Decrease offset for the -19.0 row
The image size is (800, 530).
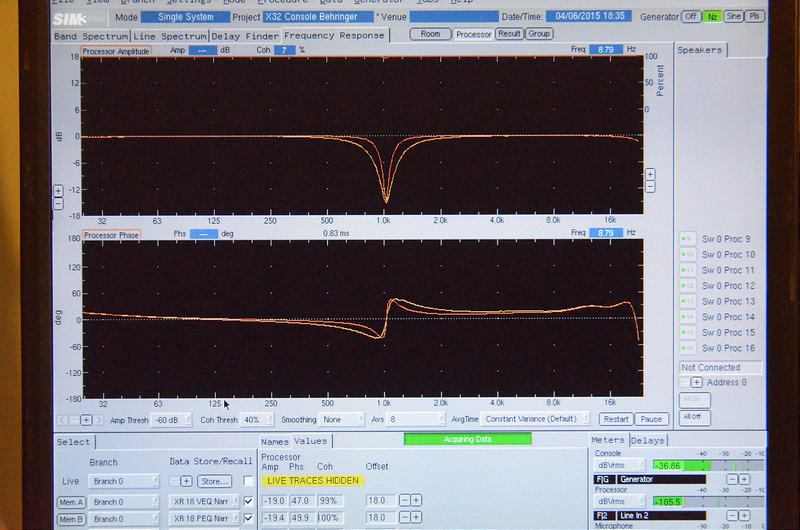pos(404,500)
